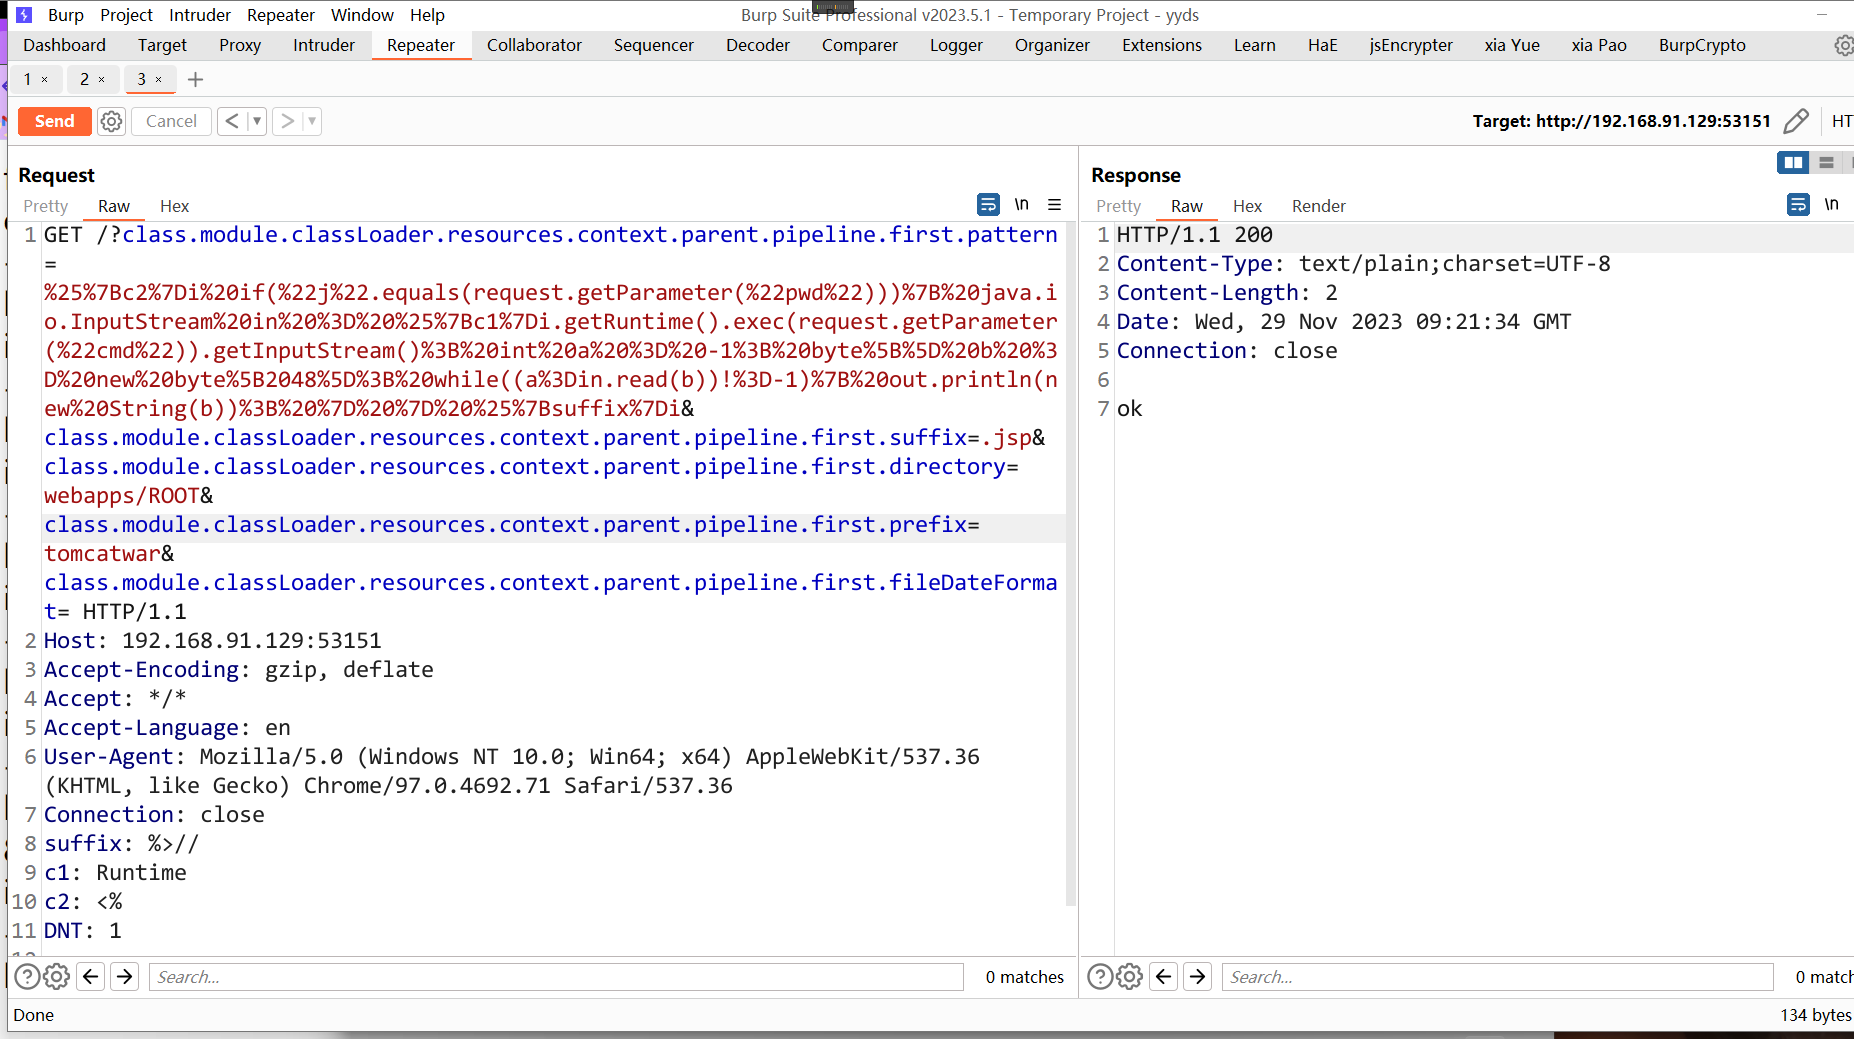This screenshot has height=1039, width=1854.
Task: Click the Cancel button
Action: (x=171, y=121)
